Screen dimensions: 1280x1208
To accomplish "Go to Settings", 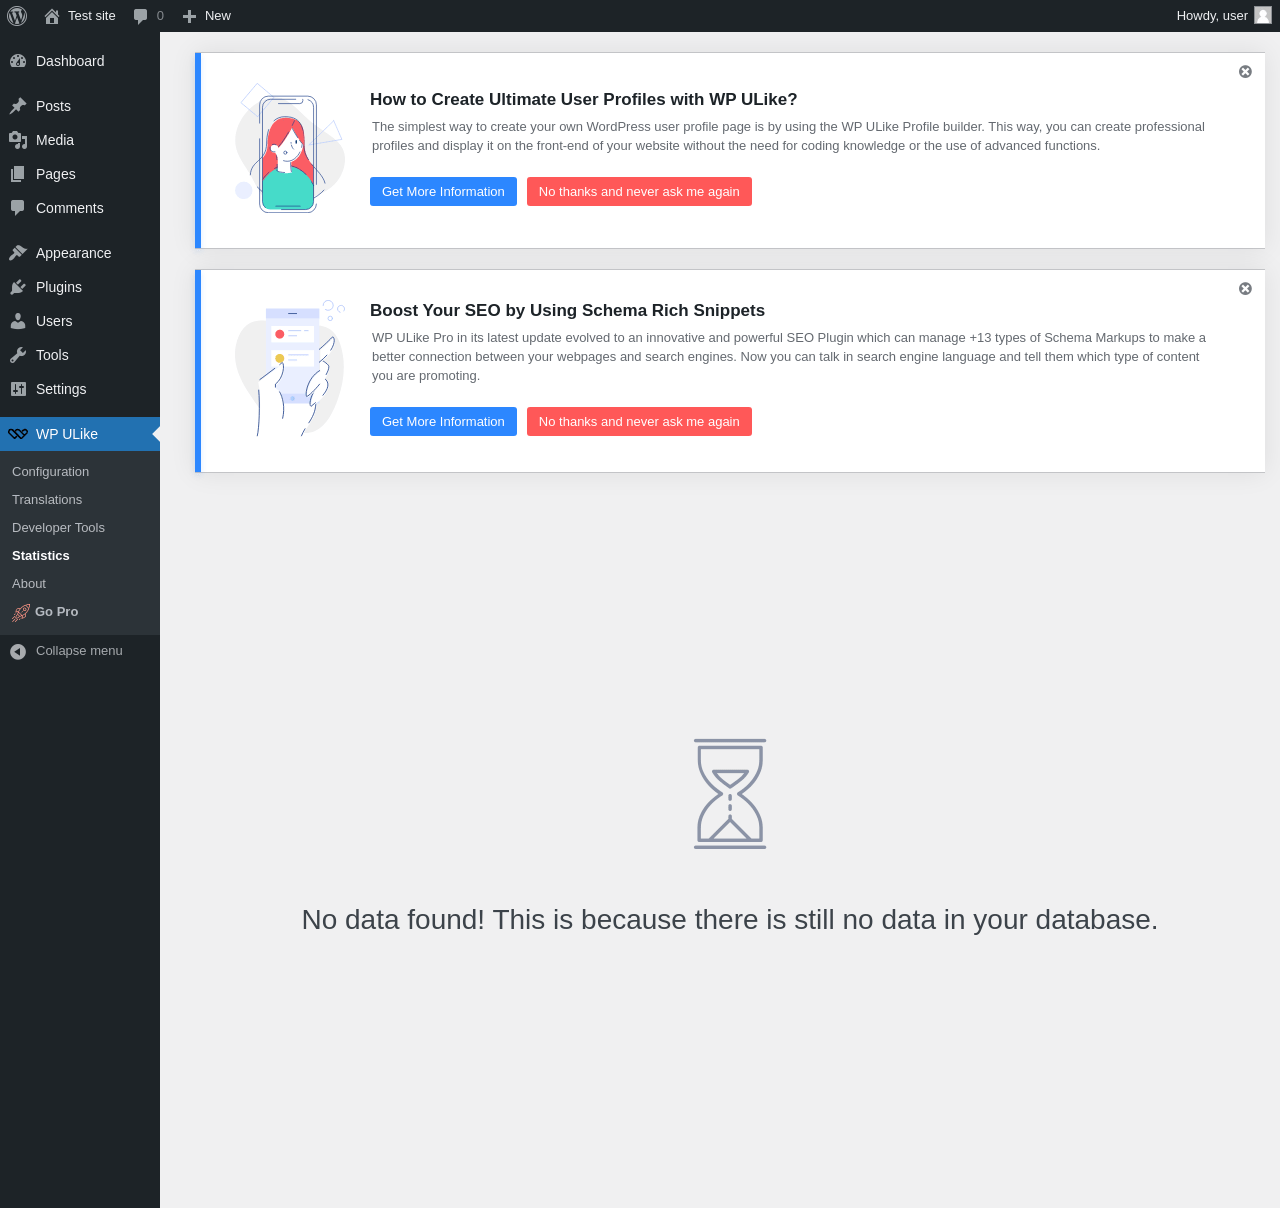I will (x=80, y=389).
